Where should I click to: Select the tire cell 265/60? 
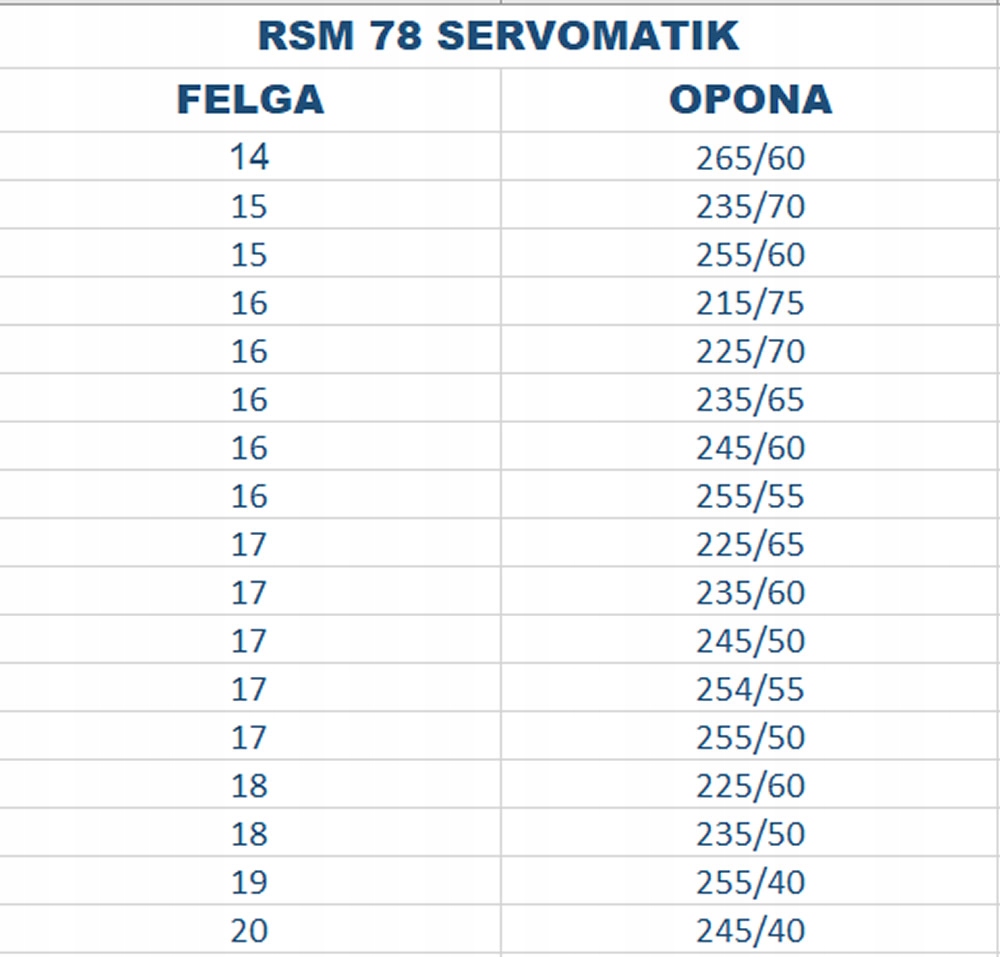[x=750, y=156]
